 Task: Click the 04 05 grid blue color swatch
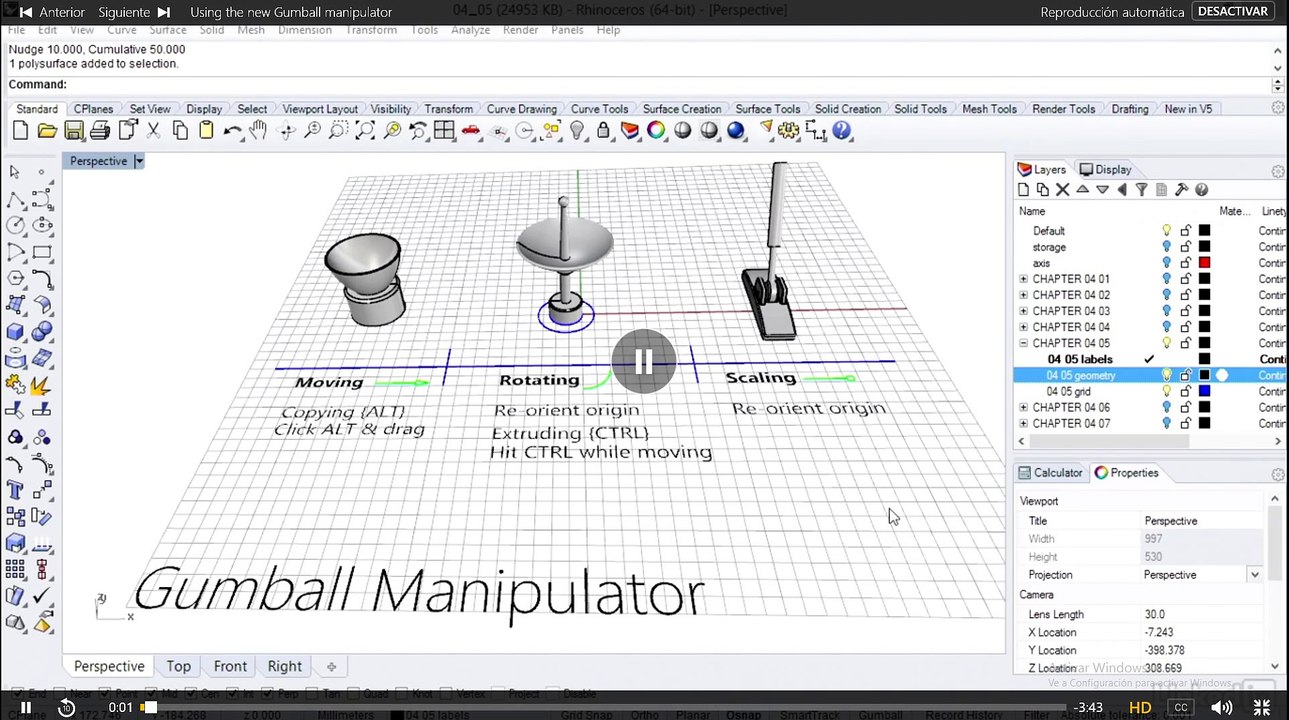tap(1205, 391)
